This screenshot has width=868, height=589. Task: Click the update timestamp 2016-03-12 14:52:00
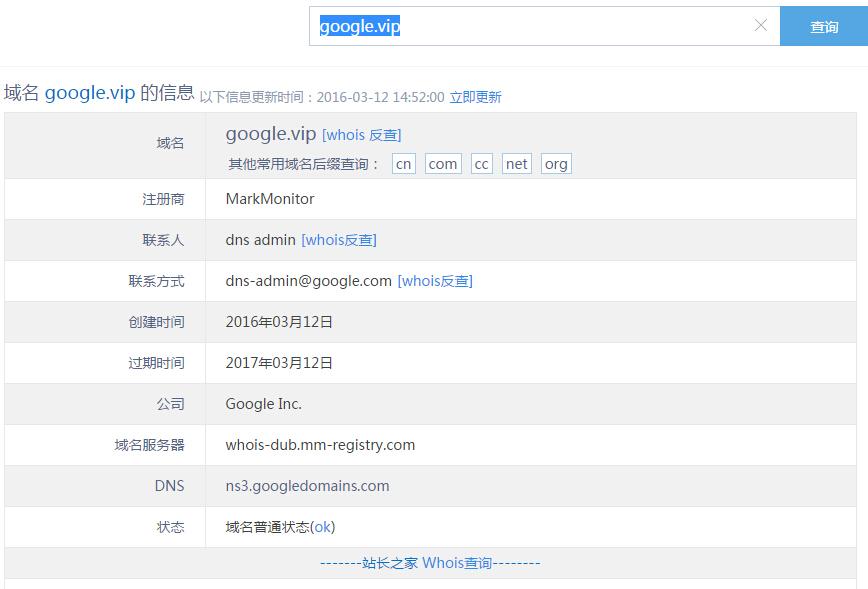(380, 97)
